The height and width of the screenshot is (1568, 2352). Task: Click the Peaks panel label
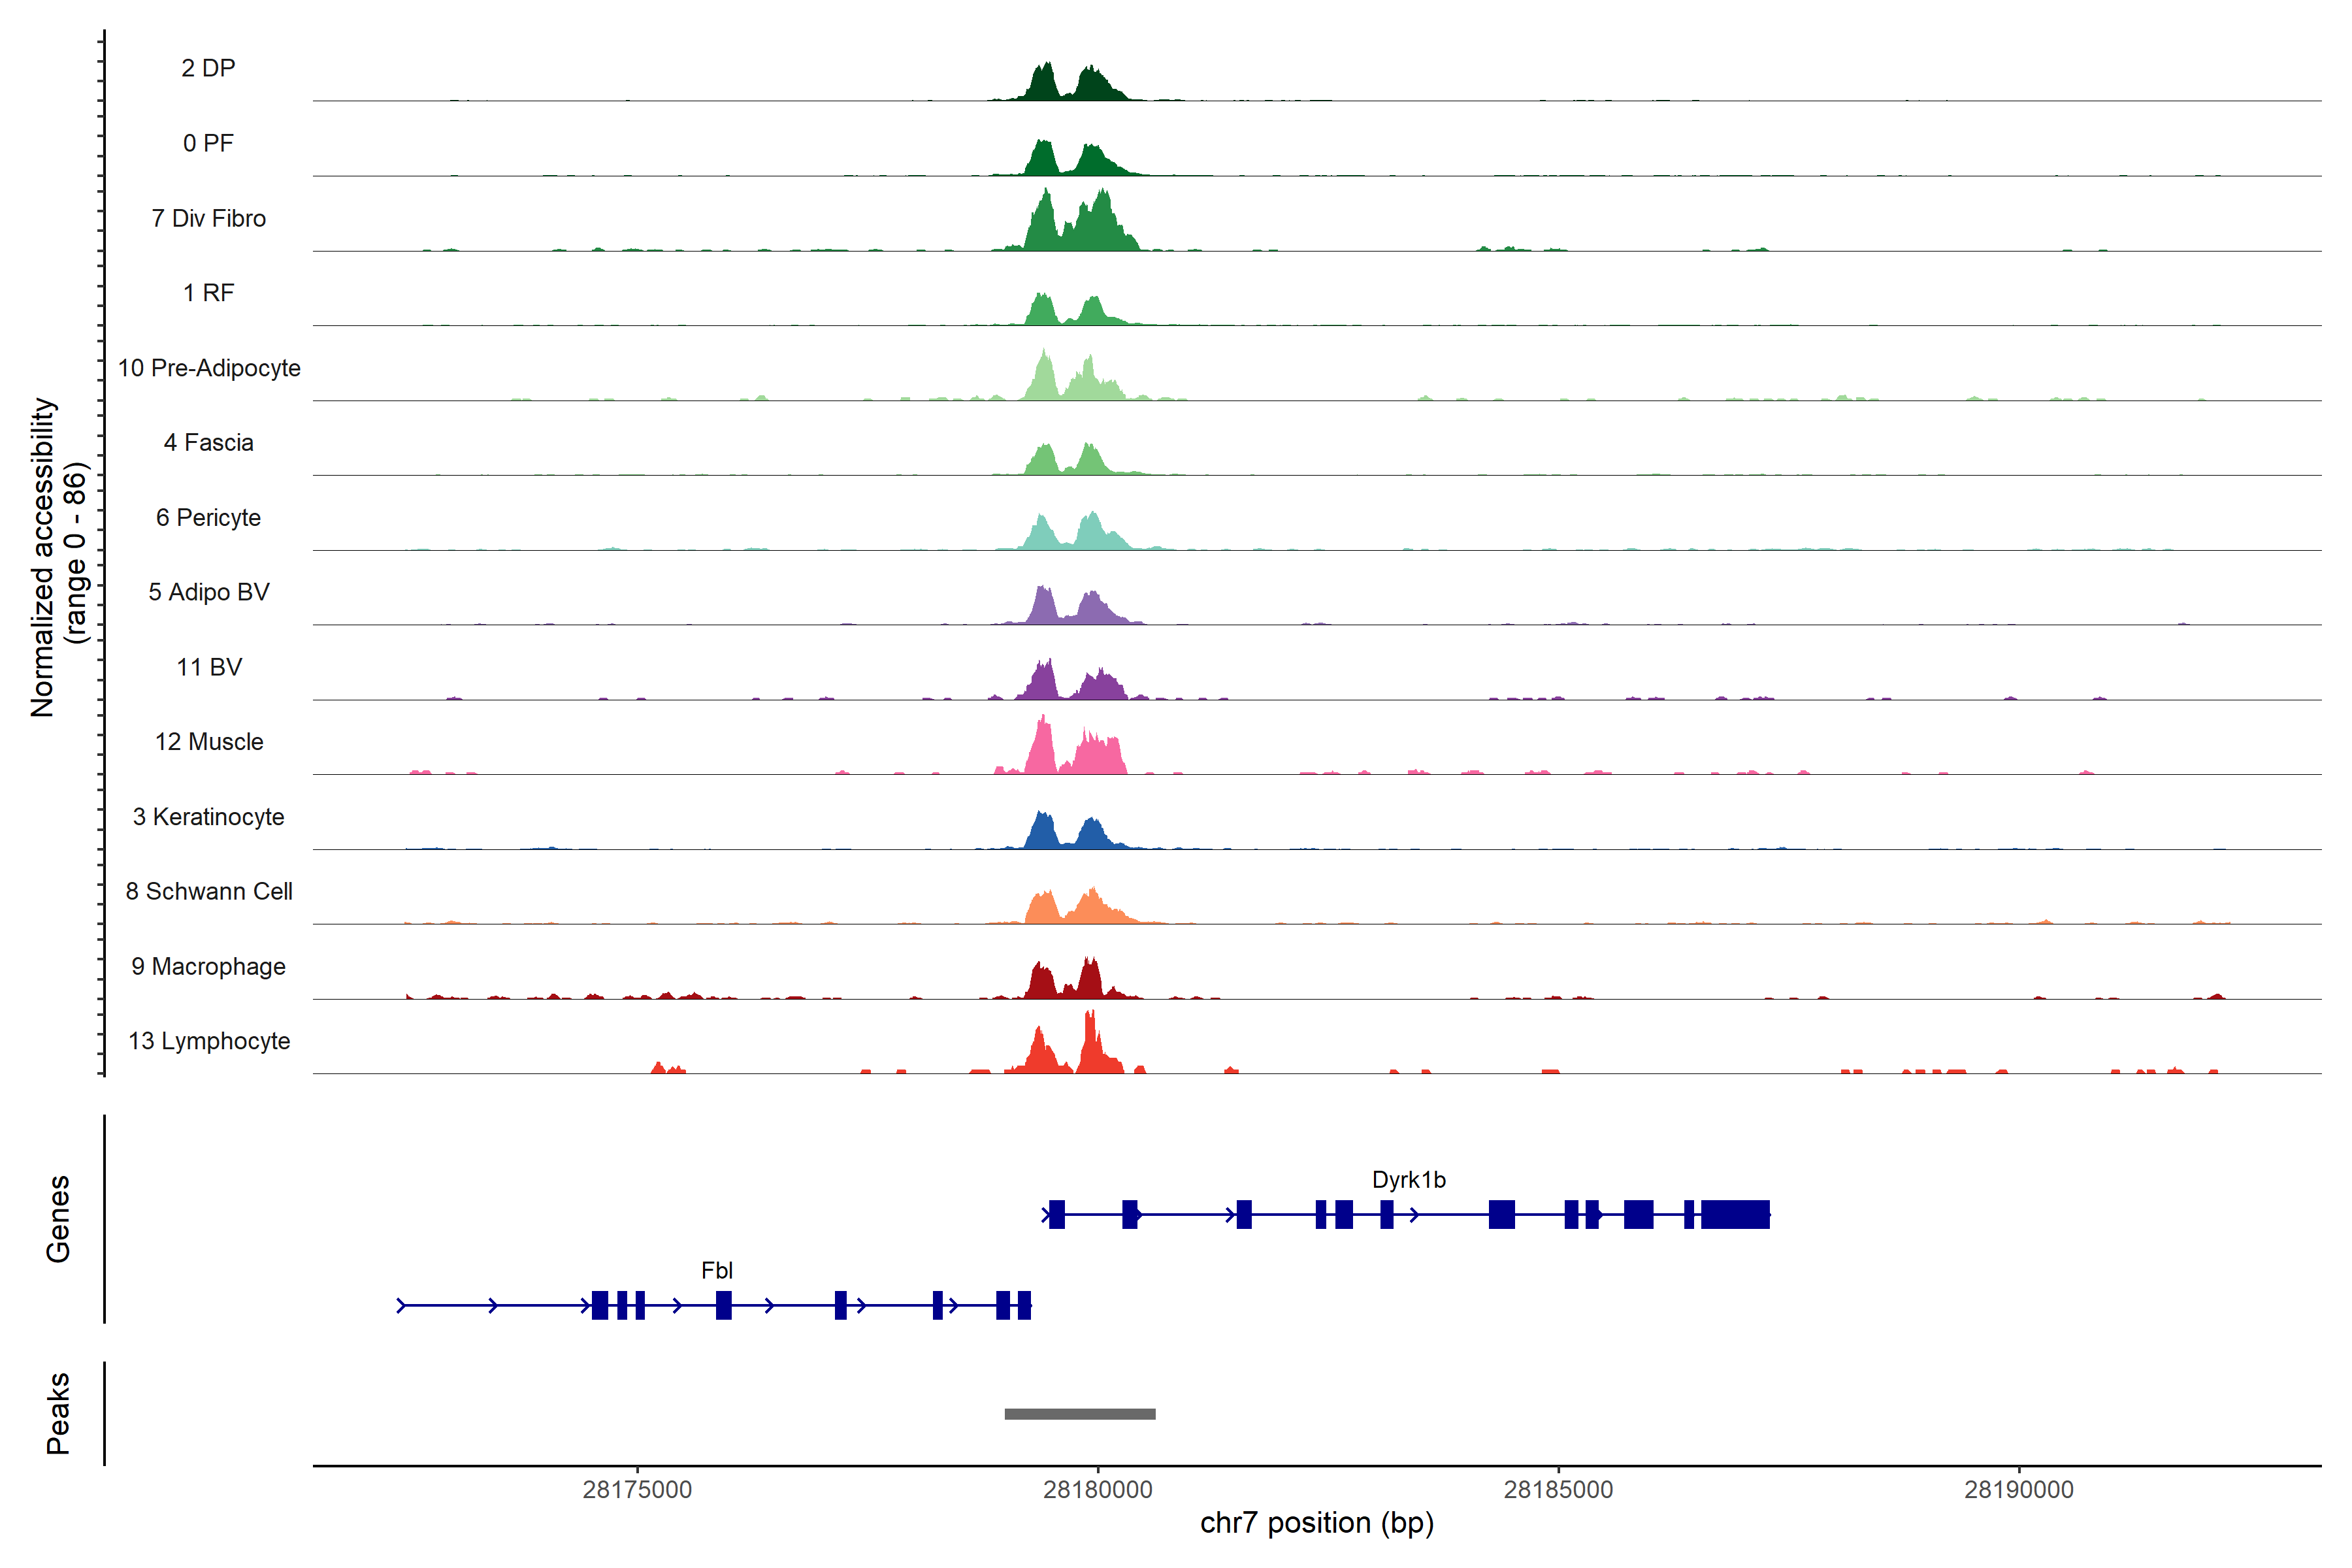[58, 1413]
